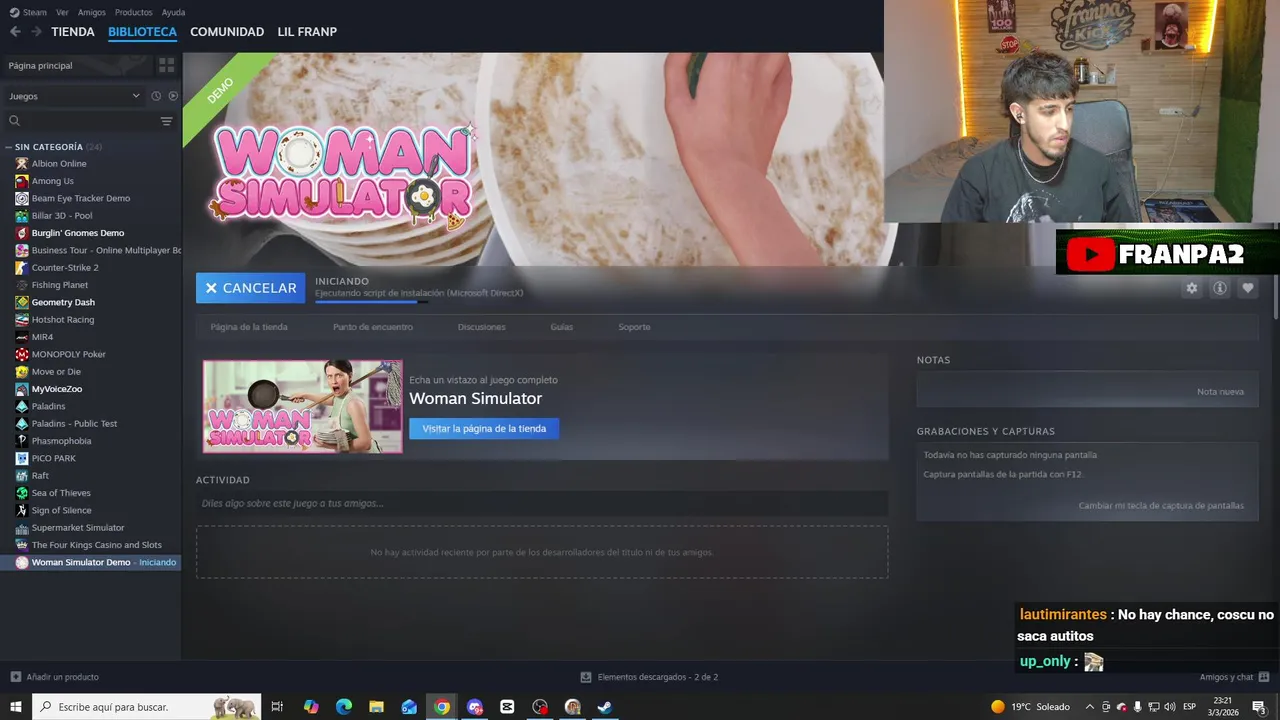Click the Woman Simulator full game thumbnail
The image size is (1280, 720).
point(303,407)
